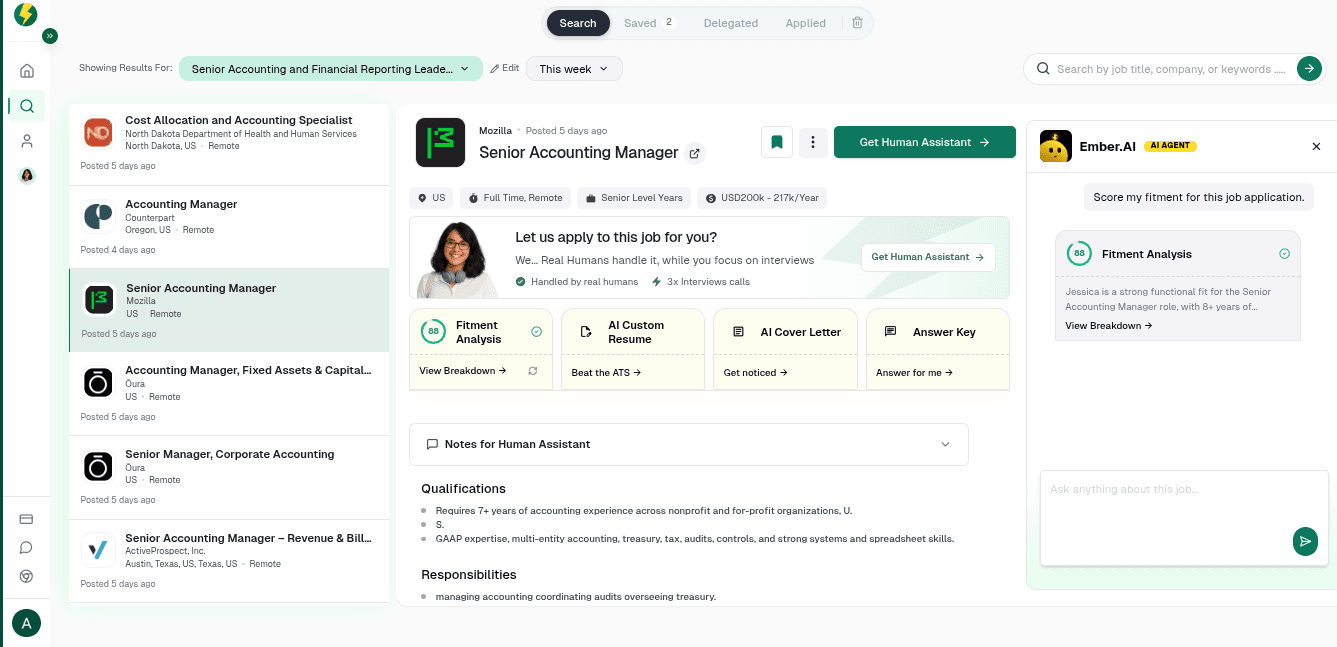
Task: Click the AI Custom Resume card icon
Action: point(586,332)
